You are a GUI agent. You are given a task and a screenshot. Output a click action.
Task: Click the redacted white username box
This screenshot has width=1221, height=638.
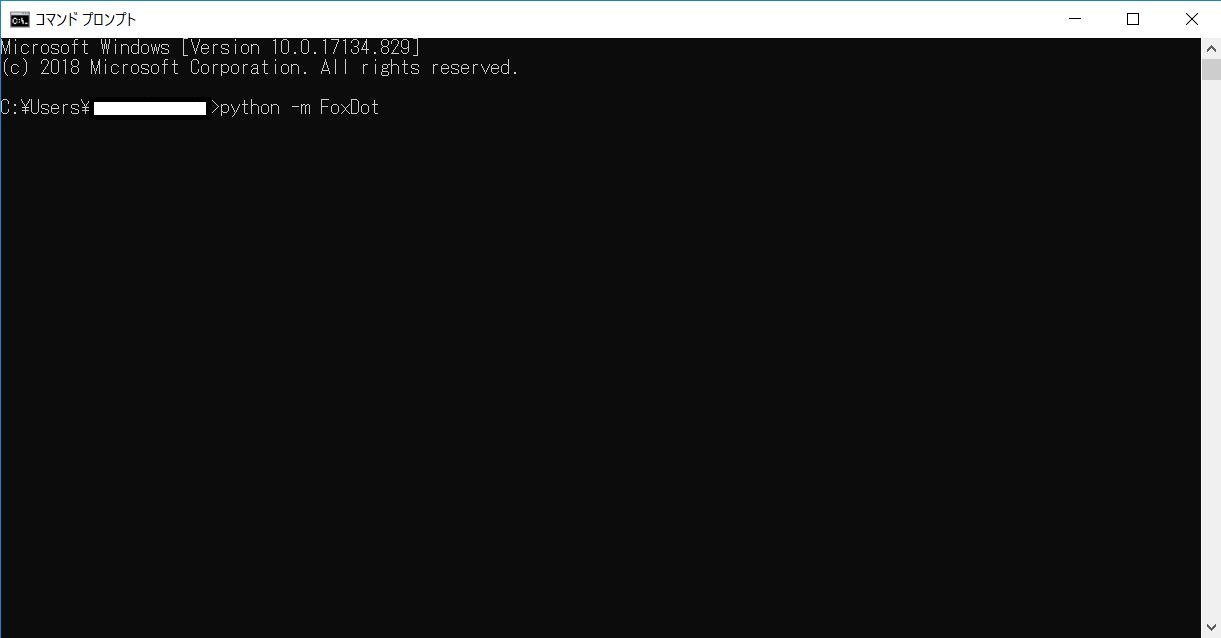150,108
